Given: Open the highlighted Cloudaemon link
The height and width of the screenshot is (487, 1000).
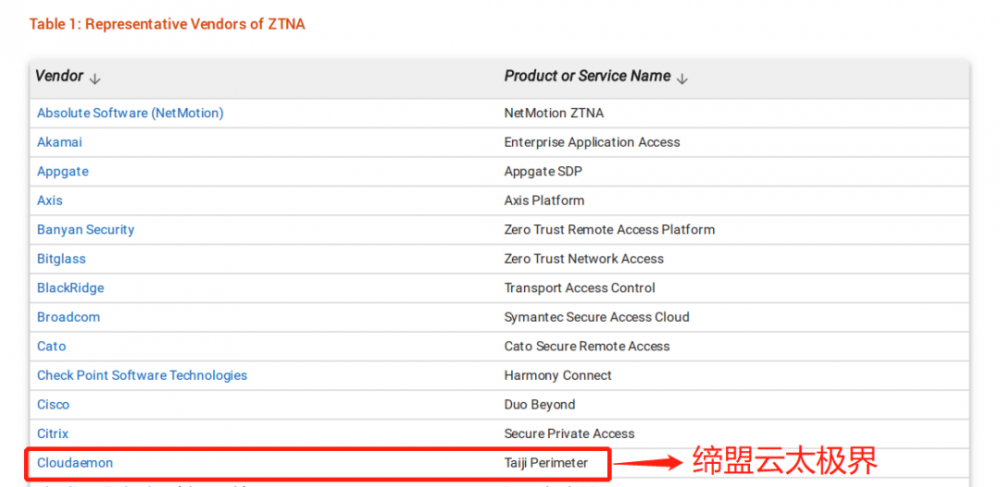Looking at the screenshot, I should coord(75,463).
